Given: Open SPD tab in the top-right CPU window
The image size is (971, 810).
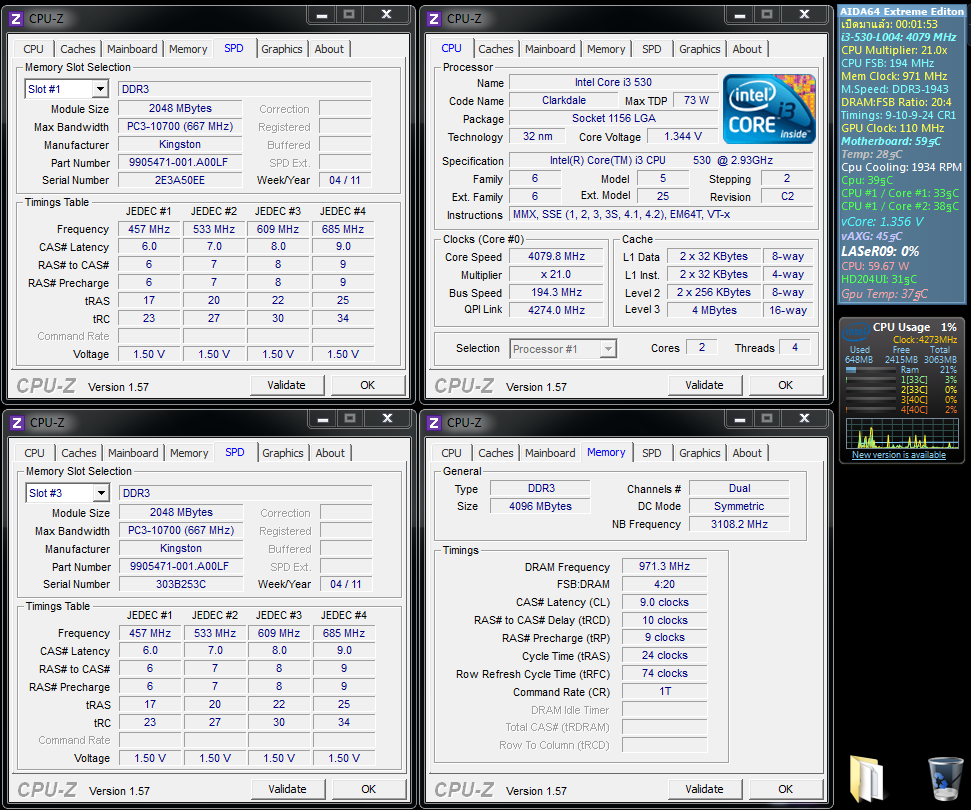Looking at the screenshot, I should 651,49.
